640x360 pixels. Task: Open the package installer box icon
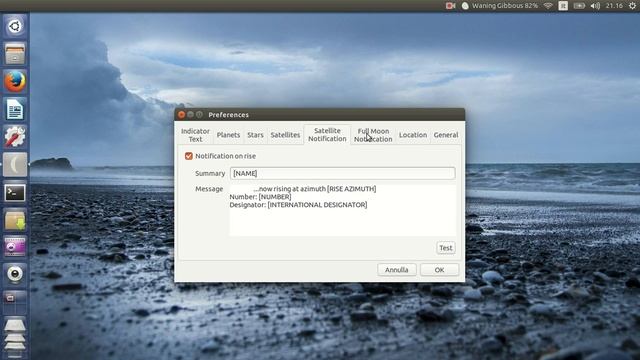tap(15, 220)
